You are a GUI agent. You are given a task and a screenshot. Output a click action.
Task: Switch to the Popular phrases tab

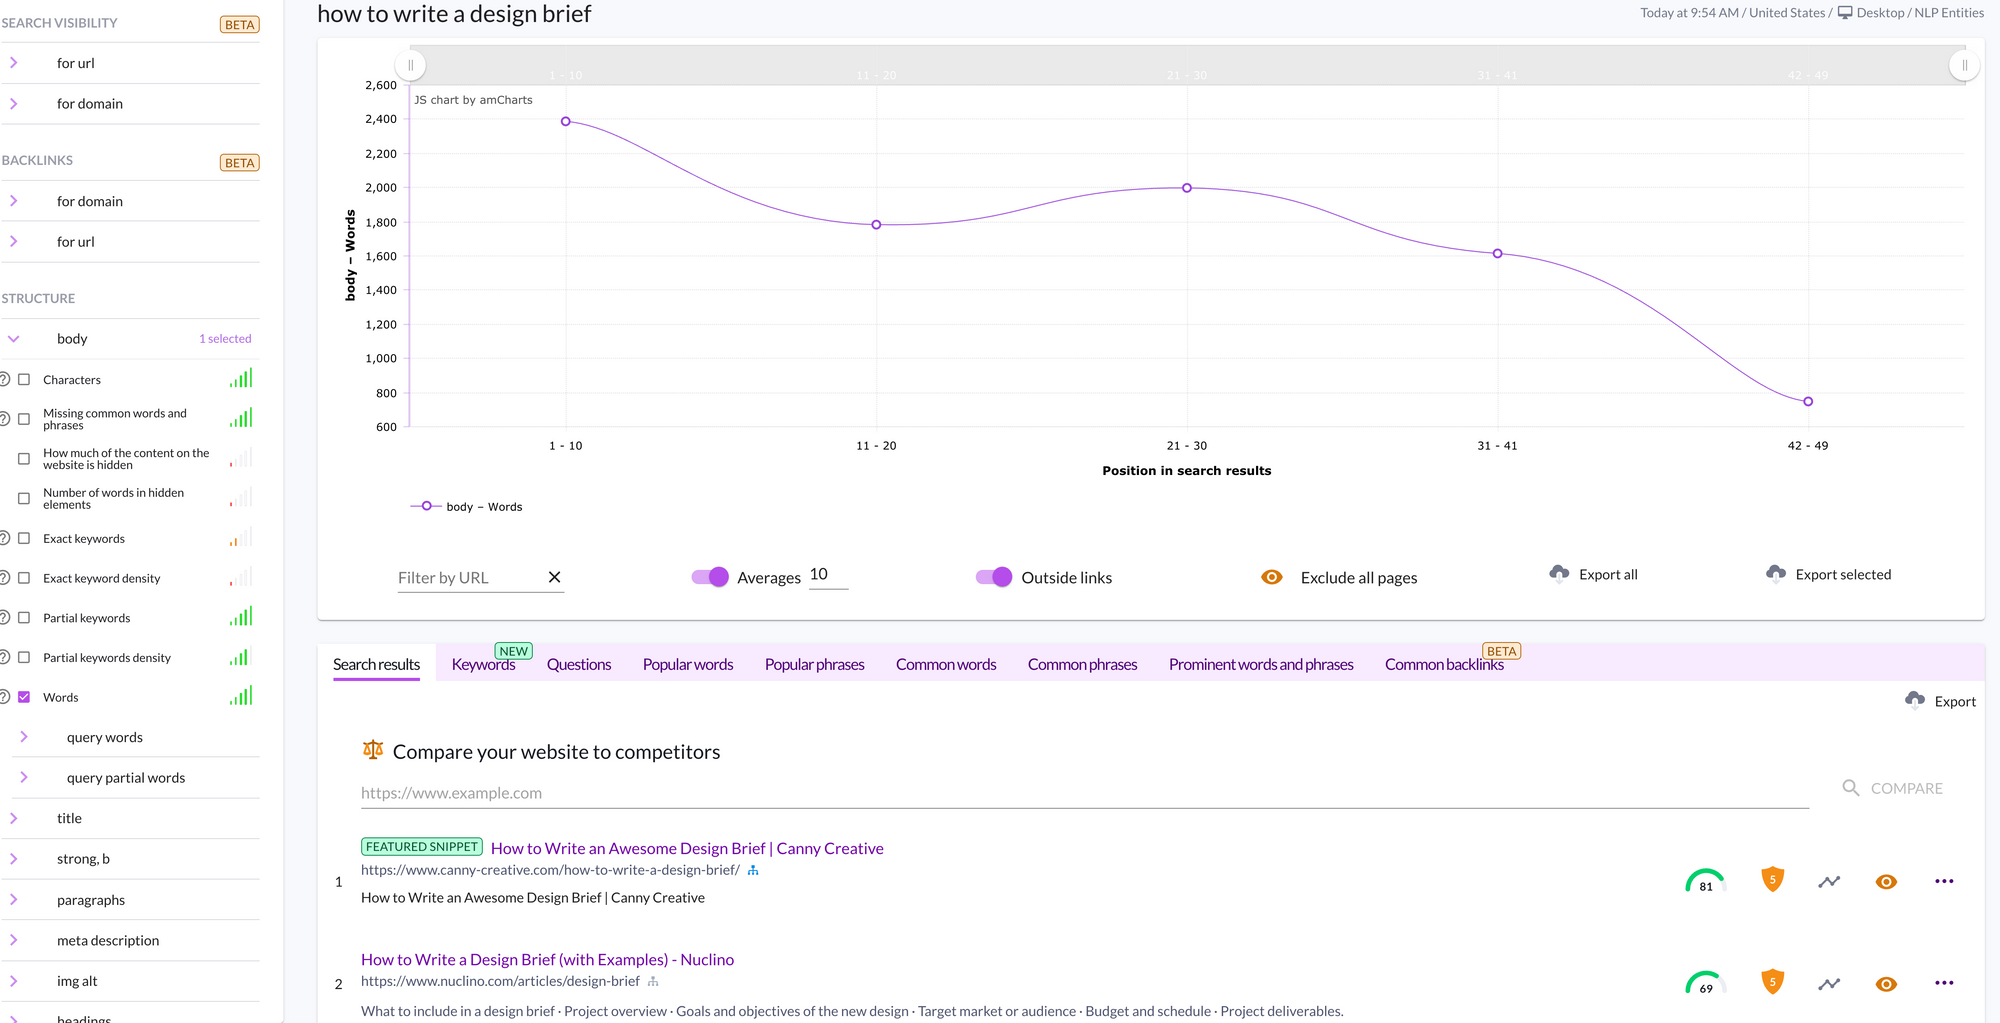814,665
